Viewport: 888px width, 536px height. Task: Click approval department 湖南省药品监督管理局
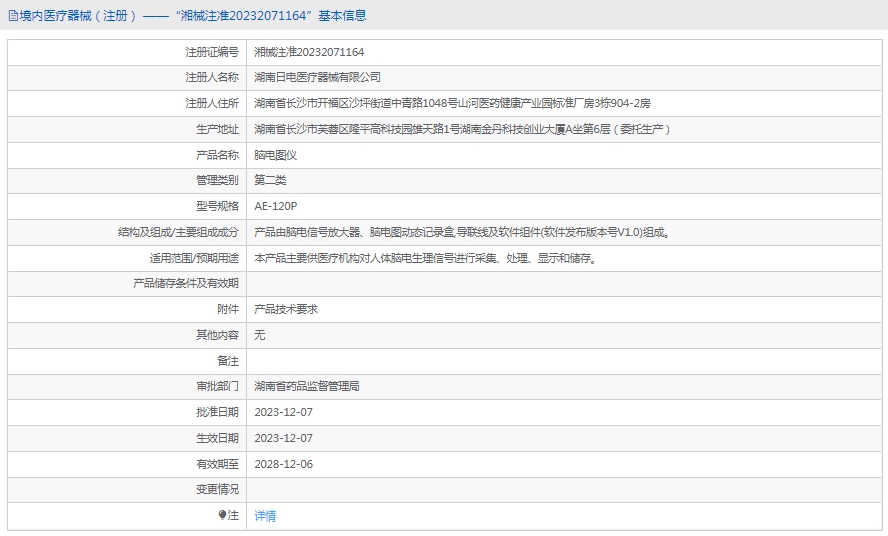(307, 386)
